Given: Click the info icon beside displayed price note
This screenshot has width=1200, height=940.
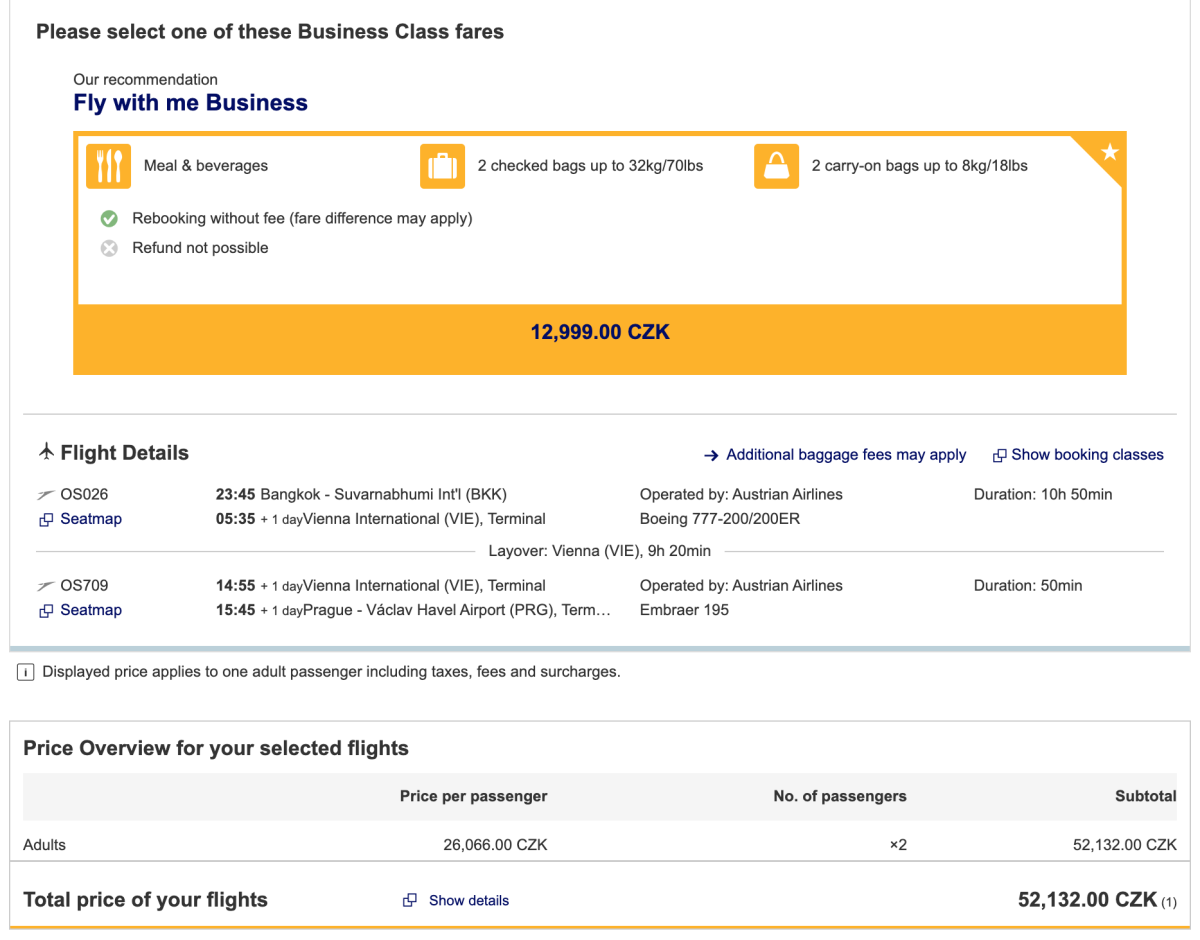Looking at the screenshot, I should coord(25,673).
